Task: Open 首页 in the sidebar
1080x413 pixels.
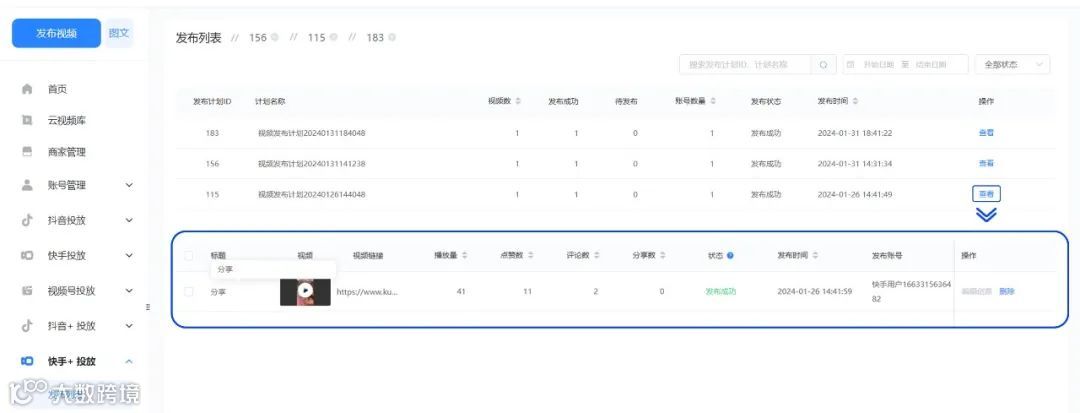Action: point(57,89)
